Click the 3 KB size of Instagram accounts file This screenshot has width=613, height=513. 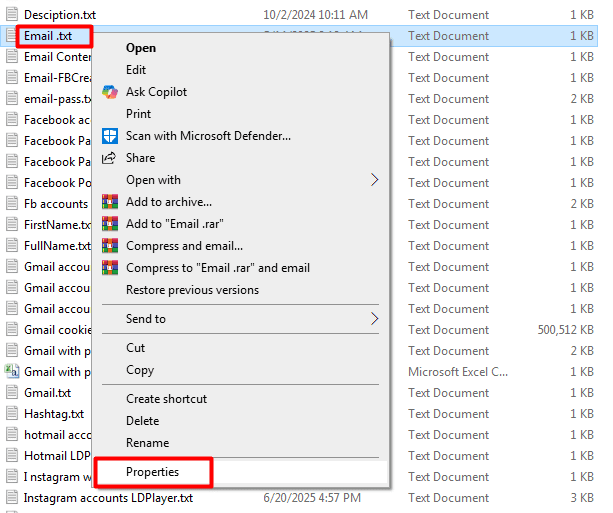(x=582, y=498)
